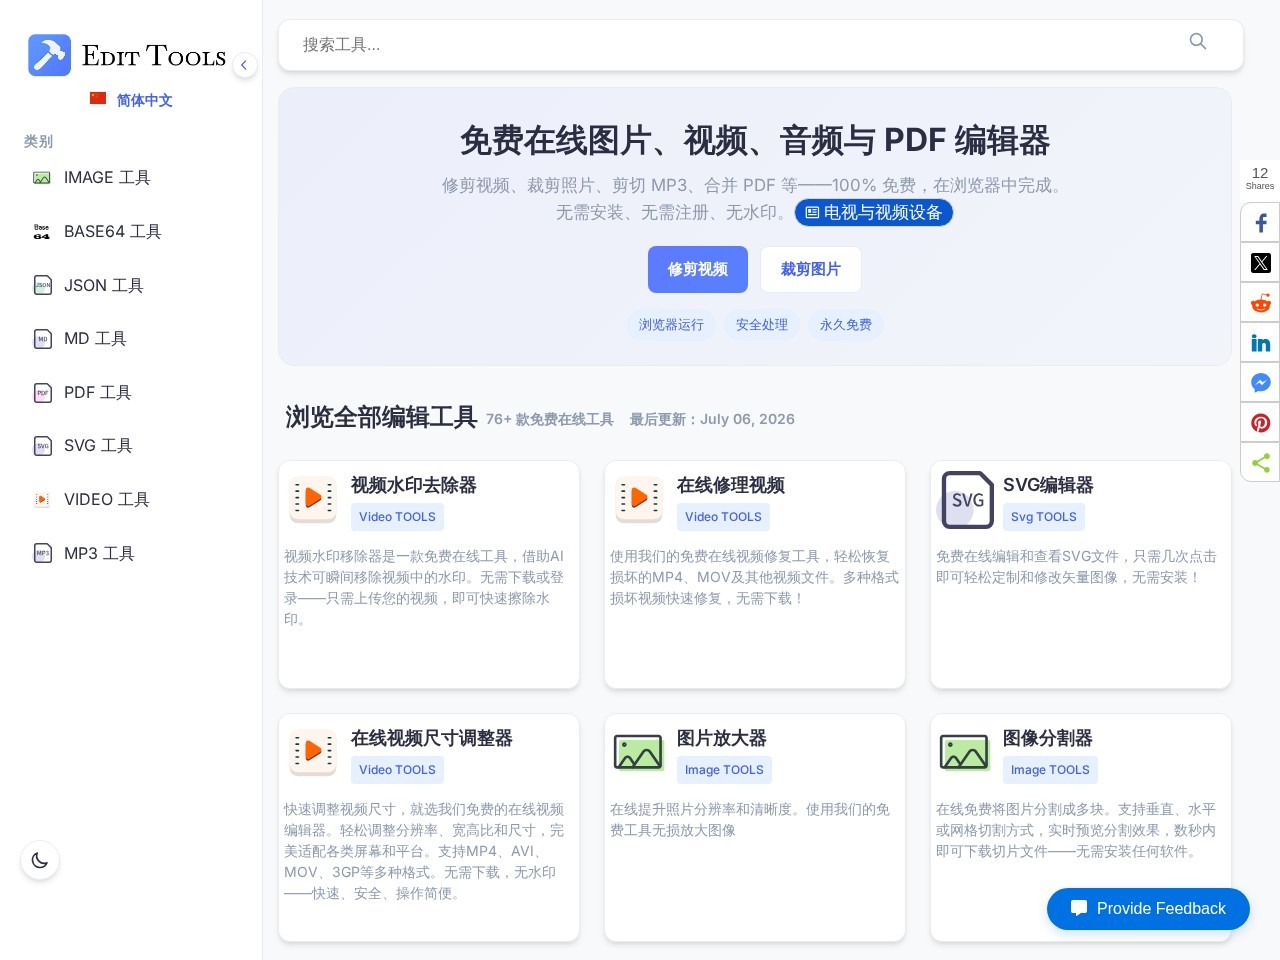
Task: Click the 76+ 款免费在线工具 text
Action: 550,420
